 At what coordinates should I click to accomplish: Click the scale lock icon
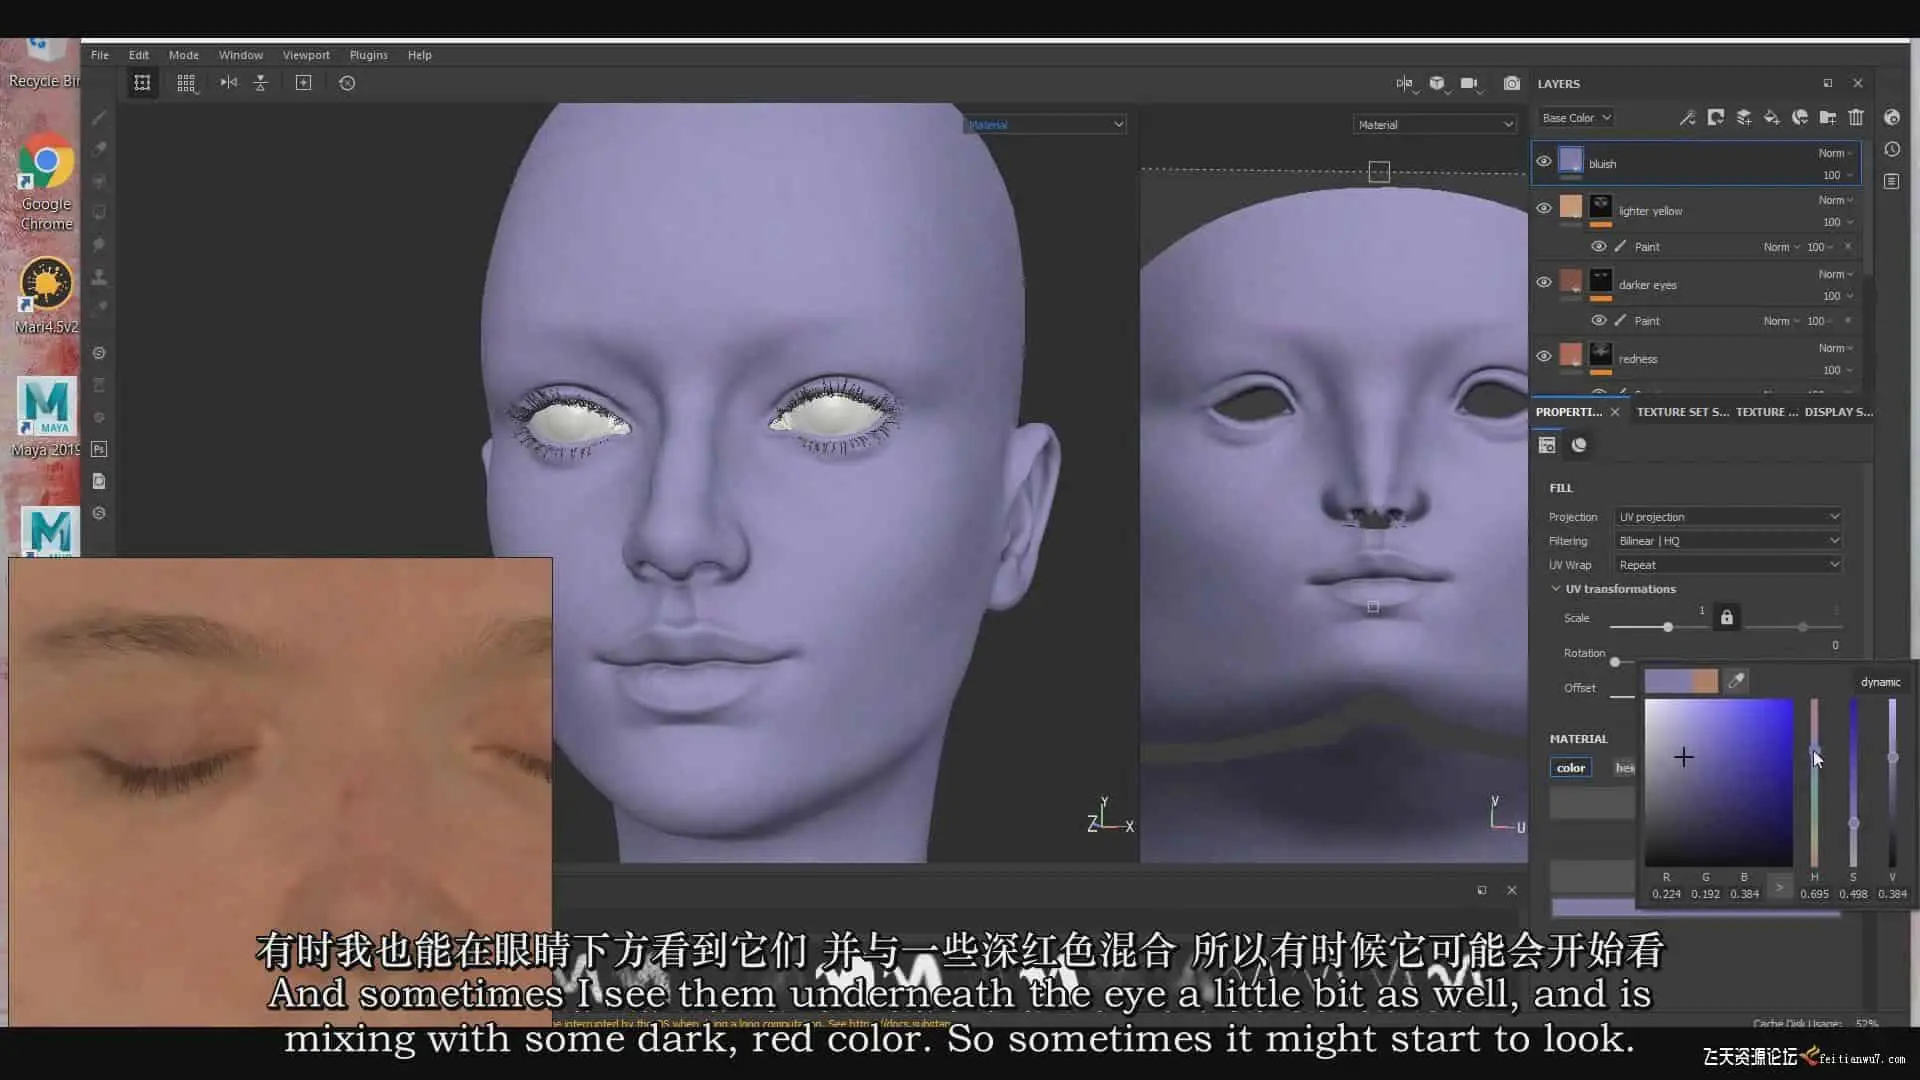pos(1726,618)
